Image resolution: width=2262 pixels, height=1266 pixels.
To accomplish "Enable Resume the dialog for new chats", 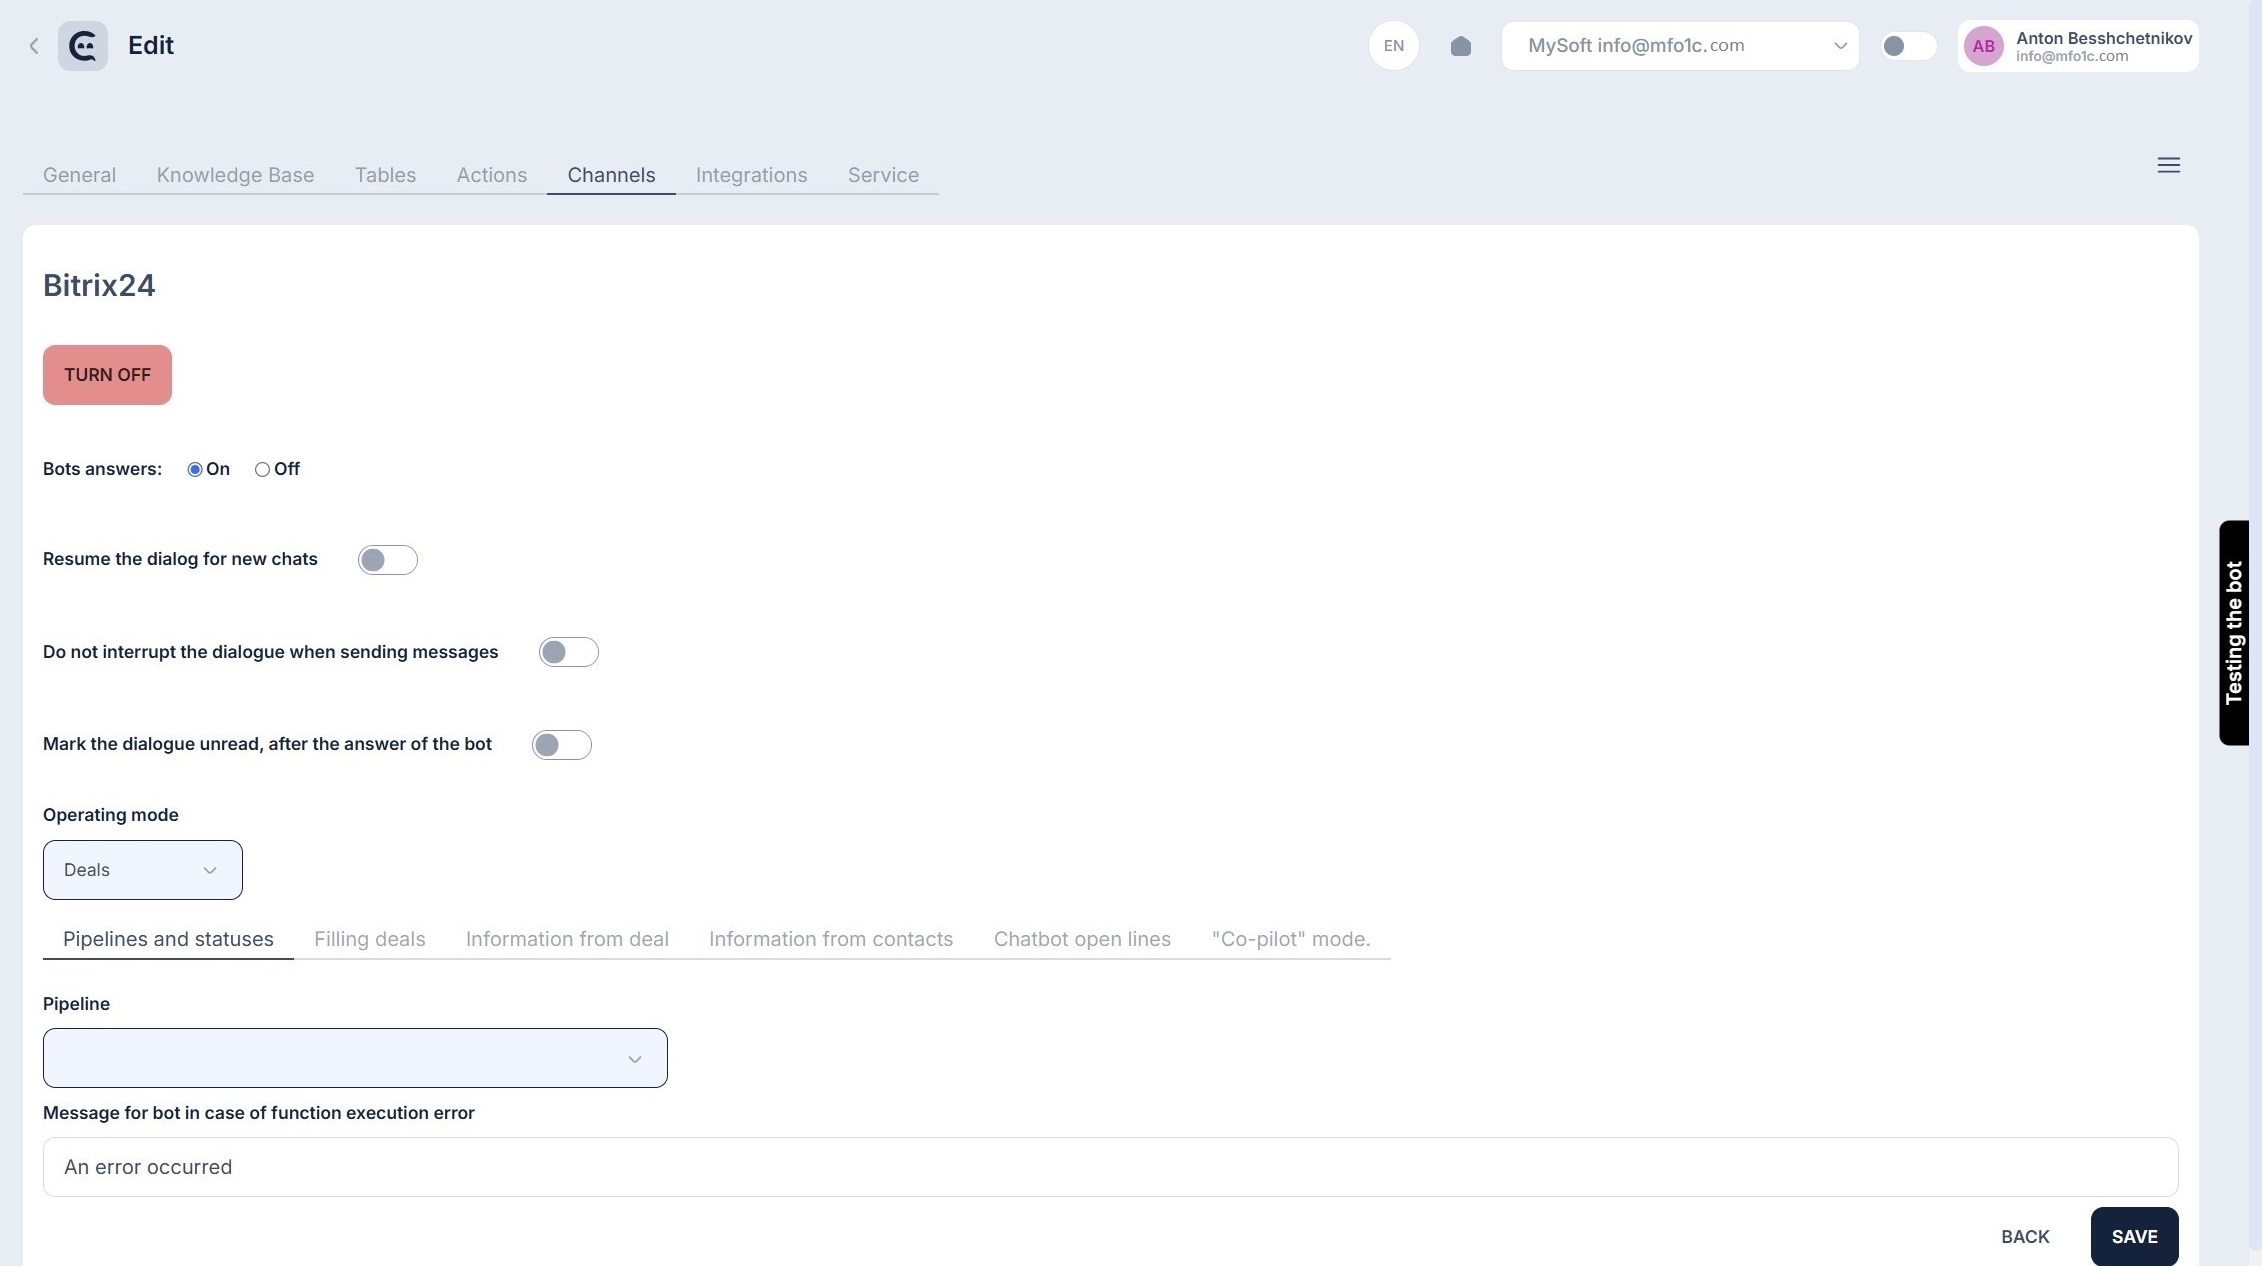I will [x=387, y=560].
